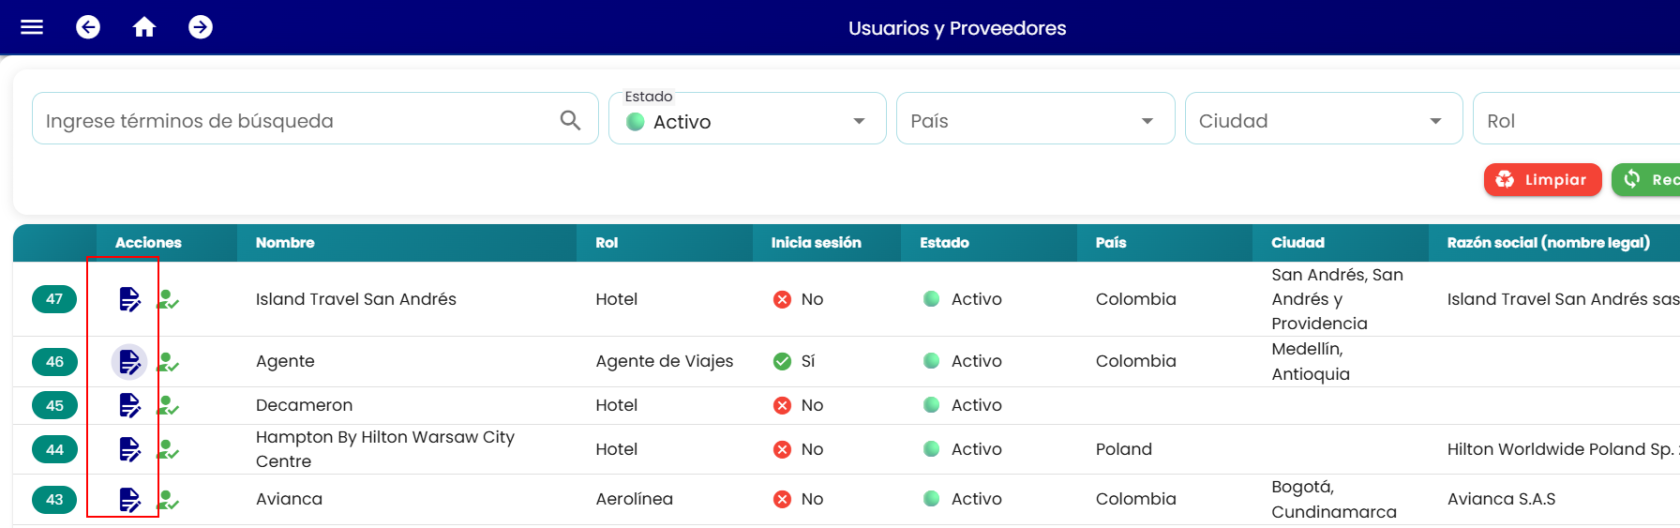
Task: Open the hamburger menu
Action: 32,27
